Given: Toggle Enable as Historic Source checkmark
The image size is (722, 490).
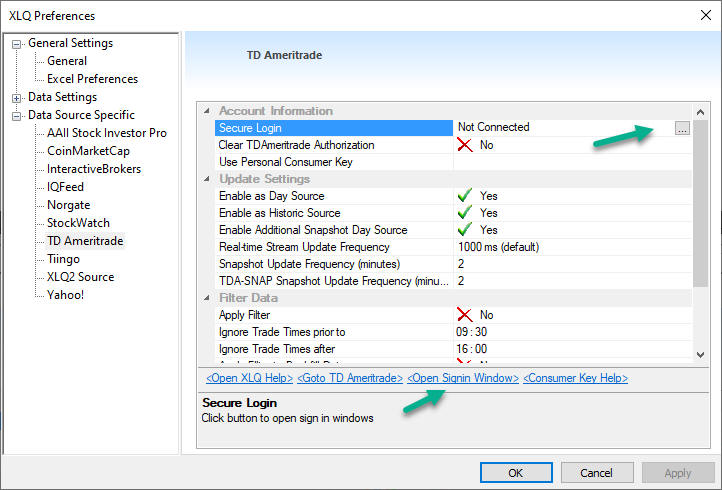Looking at the screenshot, I should [x=465, y=213].
